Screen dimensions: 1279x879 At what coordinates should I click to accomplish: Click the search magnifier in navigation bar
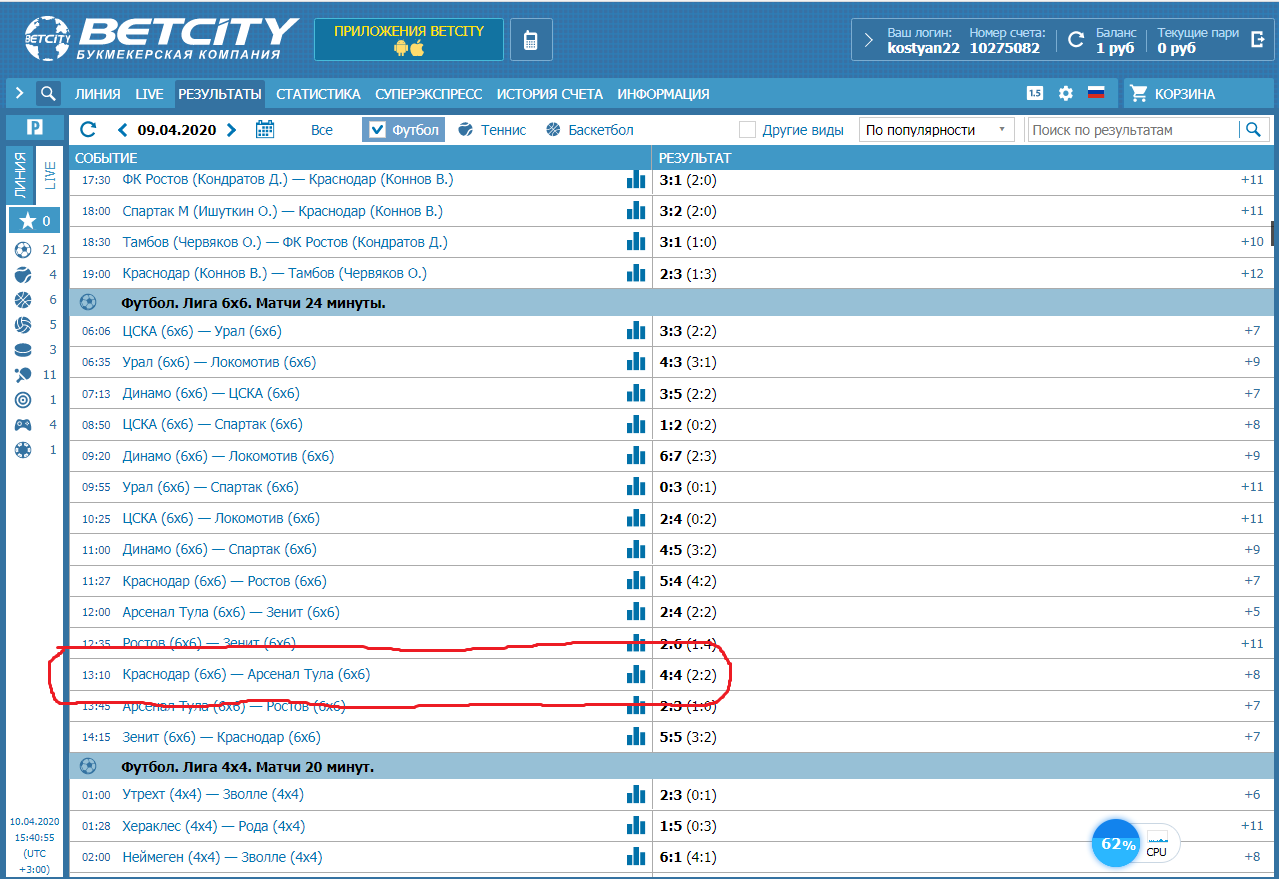coord(48,94)
